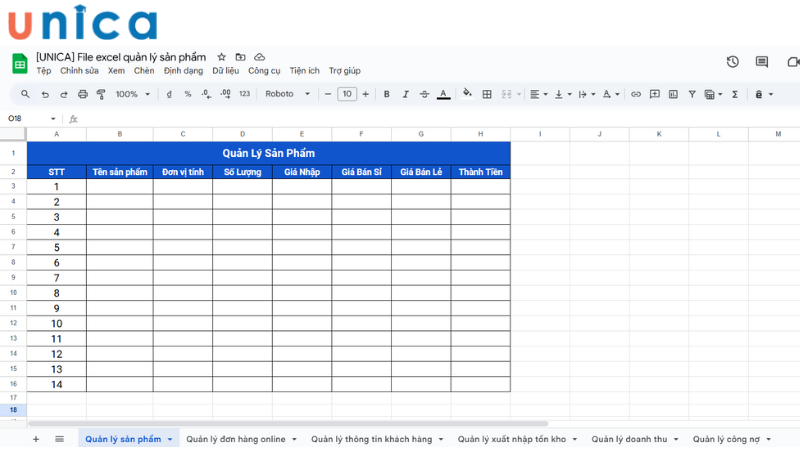Open vertical align dropdown

point(563,94)
